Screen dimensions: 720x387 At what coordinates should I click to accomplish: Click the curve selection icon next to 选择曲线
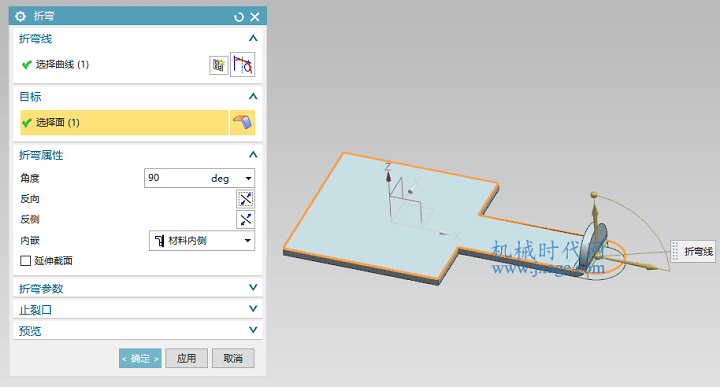click(242, 65)
